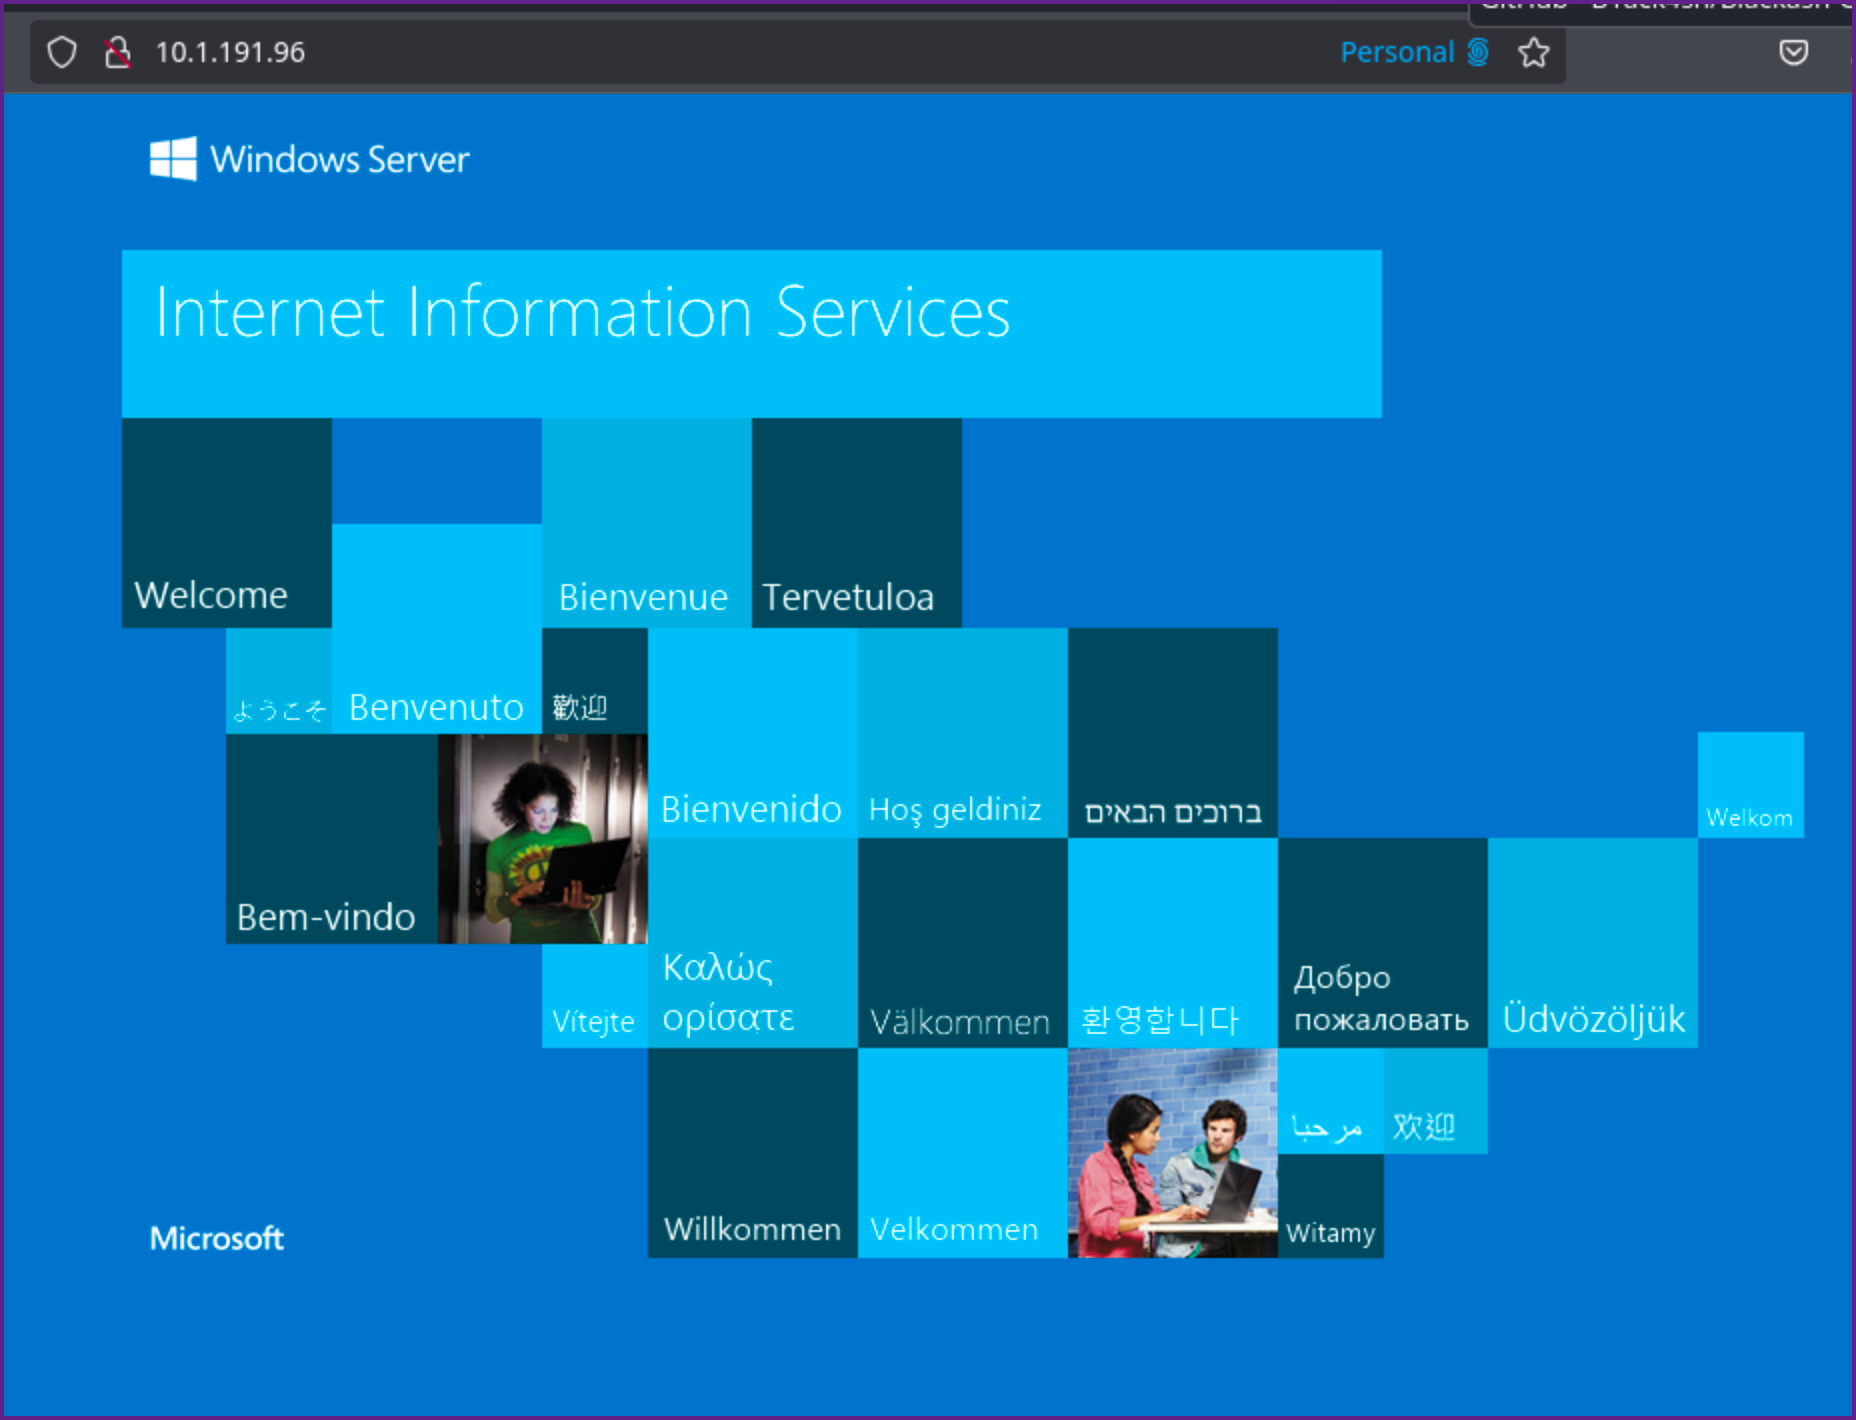The image size is (1856, 1420).
Task: Click the Tervetuloa tile
Action: point(857,523)
